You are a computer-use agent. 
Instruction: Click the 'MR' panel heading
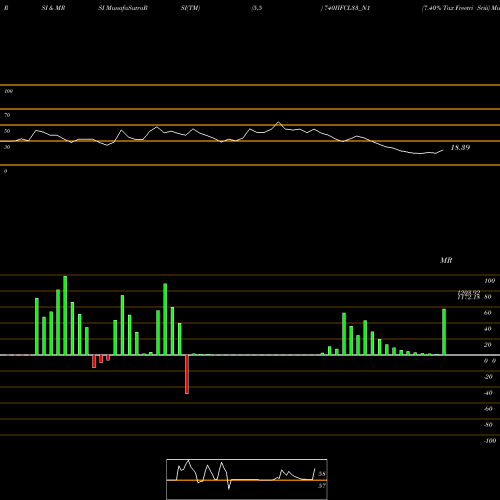(446, 260)
